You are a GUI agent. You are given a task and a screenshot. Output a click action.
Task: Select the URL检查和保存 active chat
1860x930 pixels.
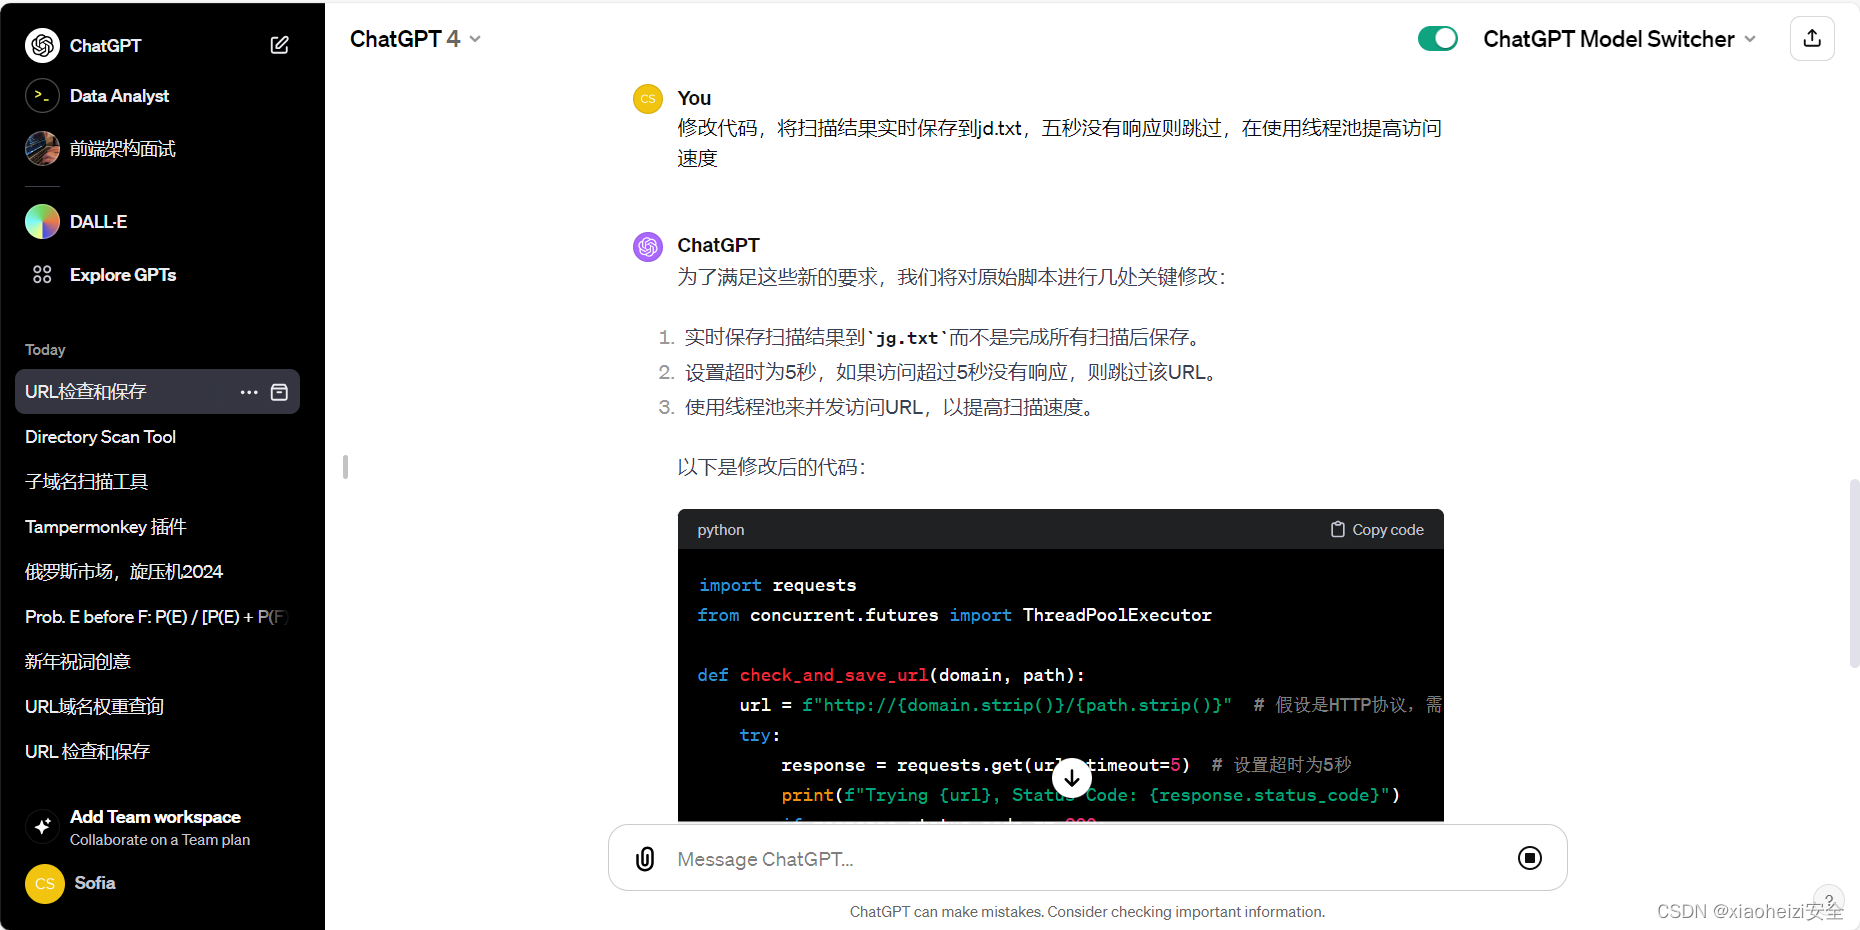pyautogui.click(x=157, y=392)
